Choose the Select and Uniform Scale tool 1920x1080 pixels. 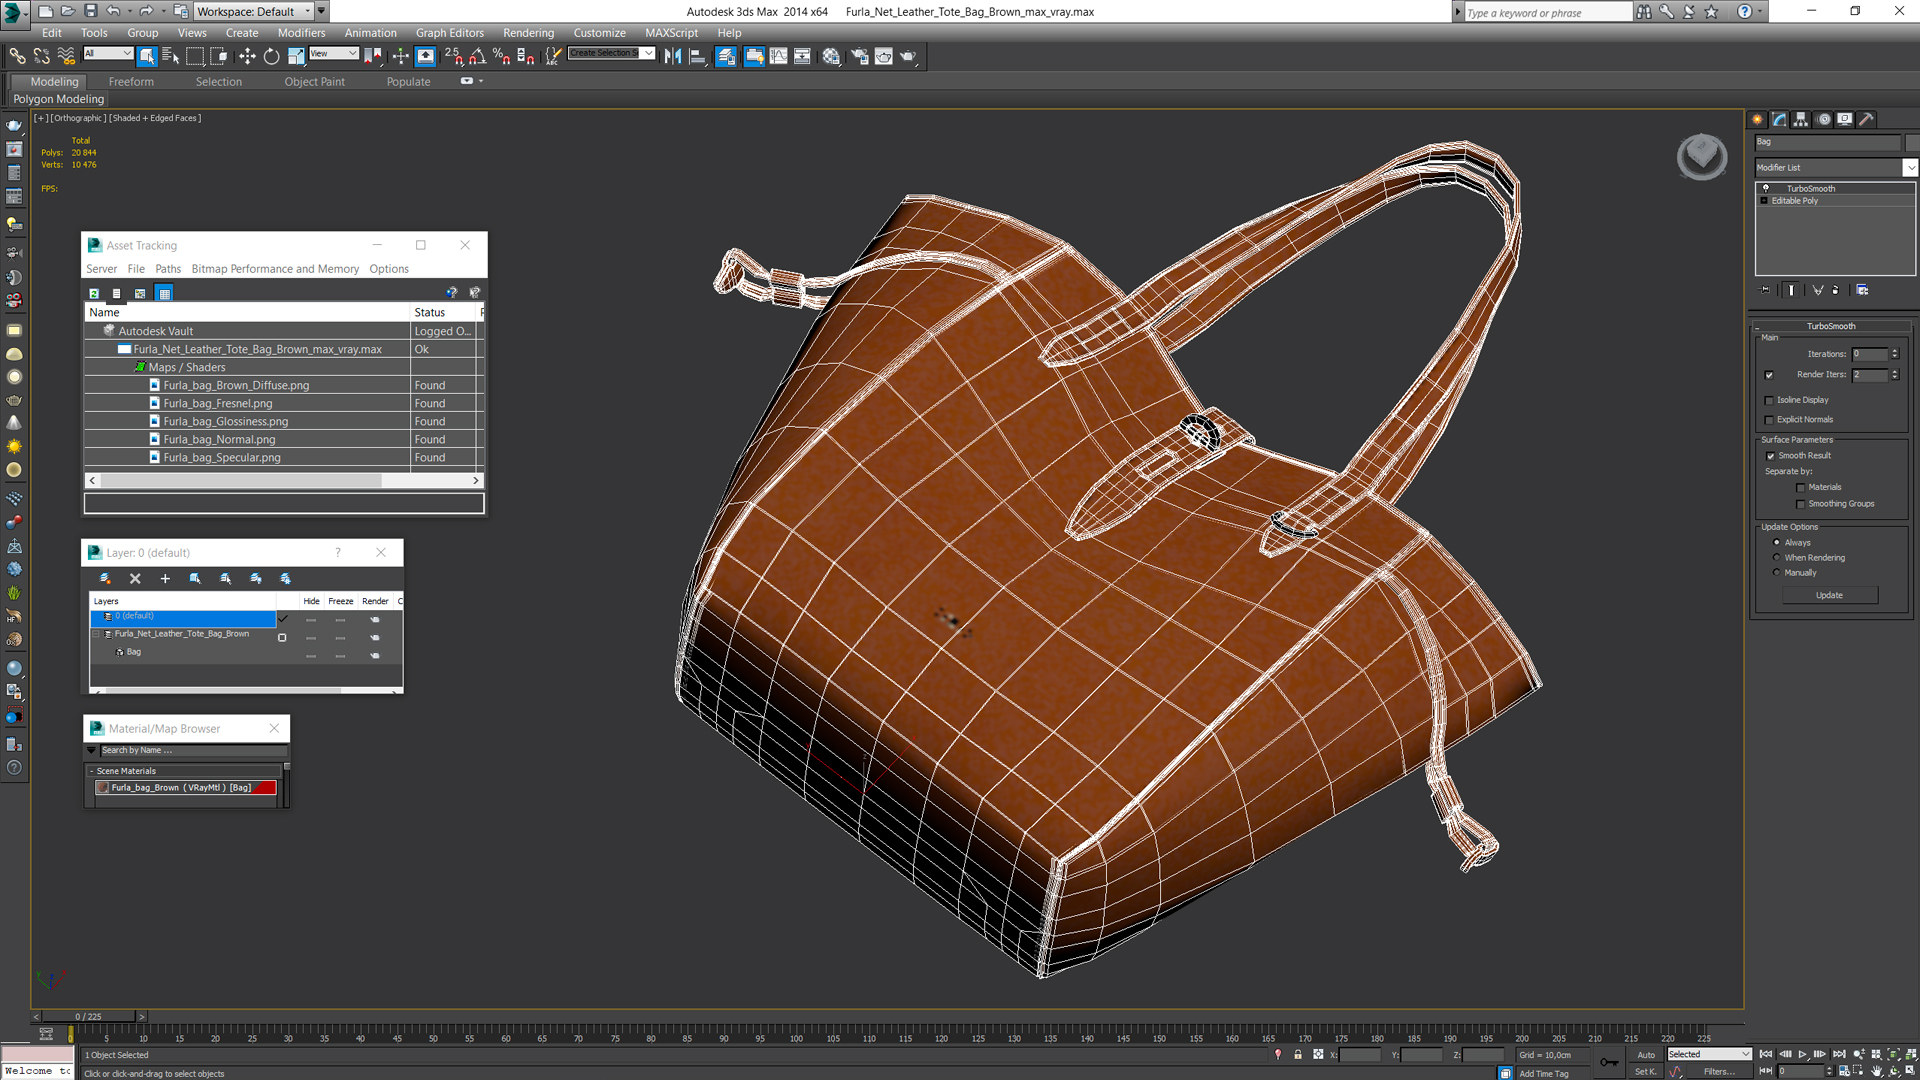[x=296, y=56]
